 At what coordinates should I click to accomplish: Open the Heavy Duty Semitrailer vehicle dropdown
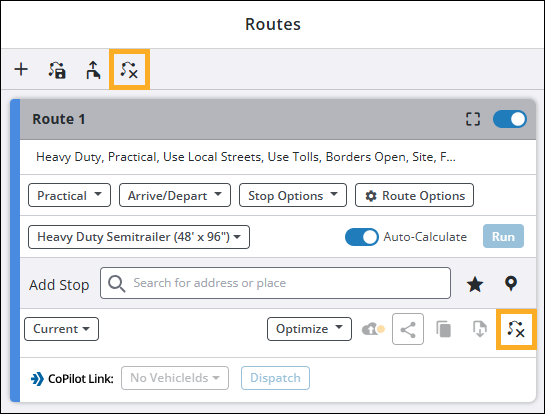click(x=139, y=237)
